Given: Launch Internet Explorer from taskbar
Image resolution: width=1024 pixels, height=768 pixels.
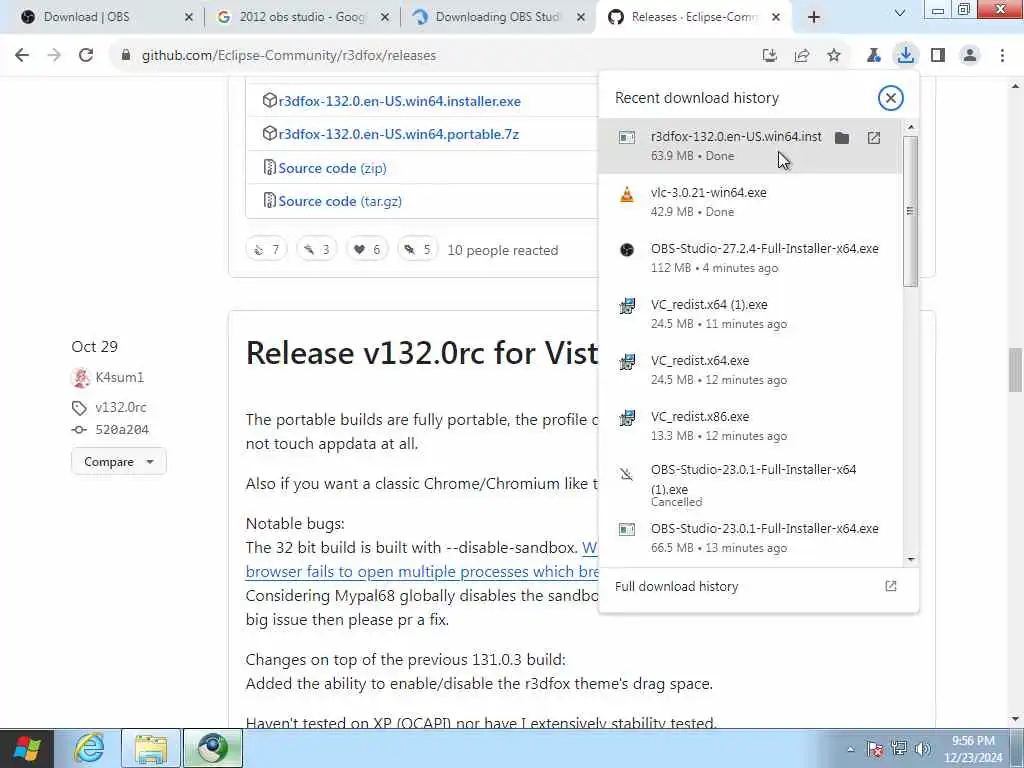Looking at the screenshot, I should pos(89,748).
